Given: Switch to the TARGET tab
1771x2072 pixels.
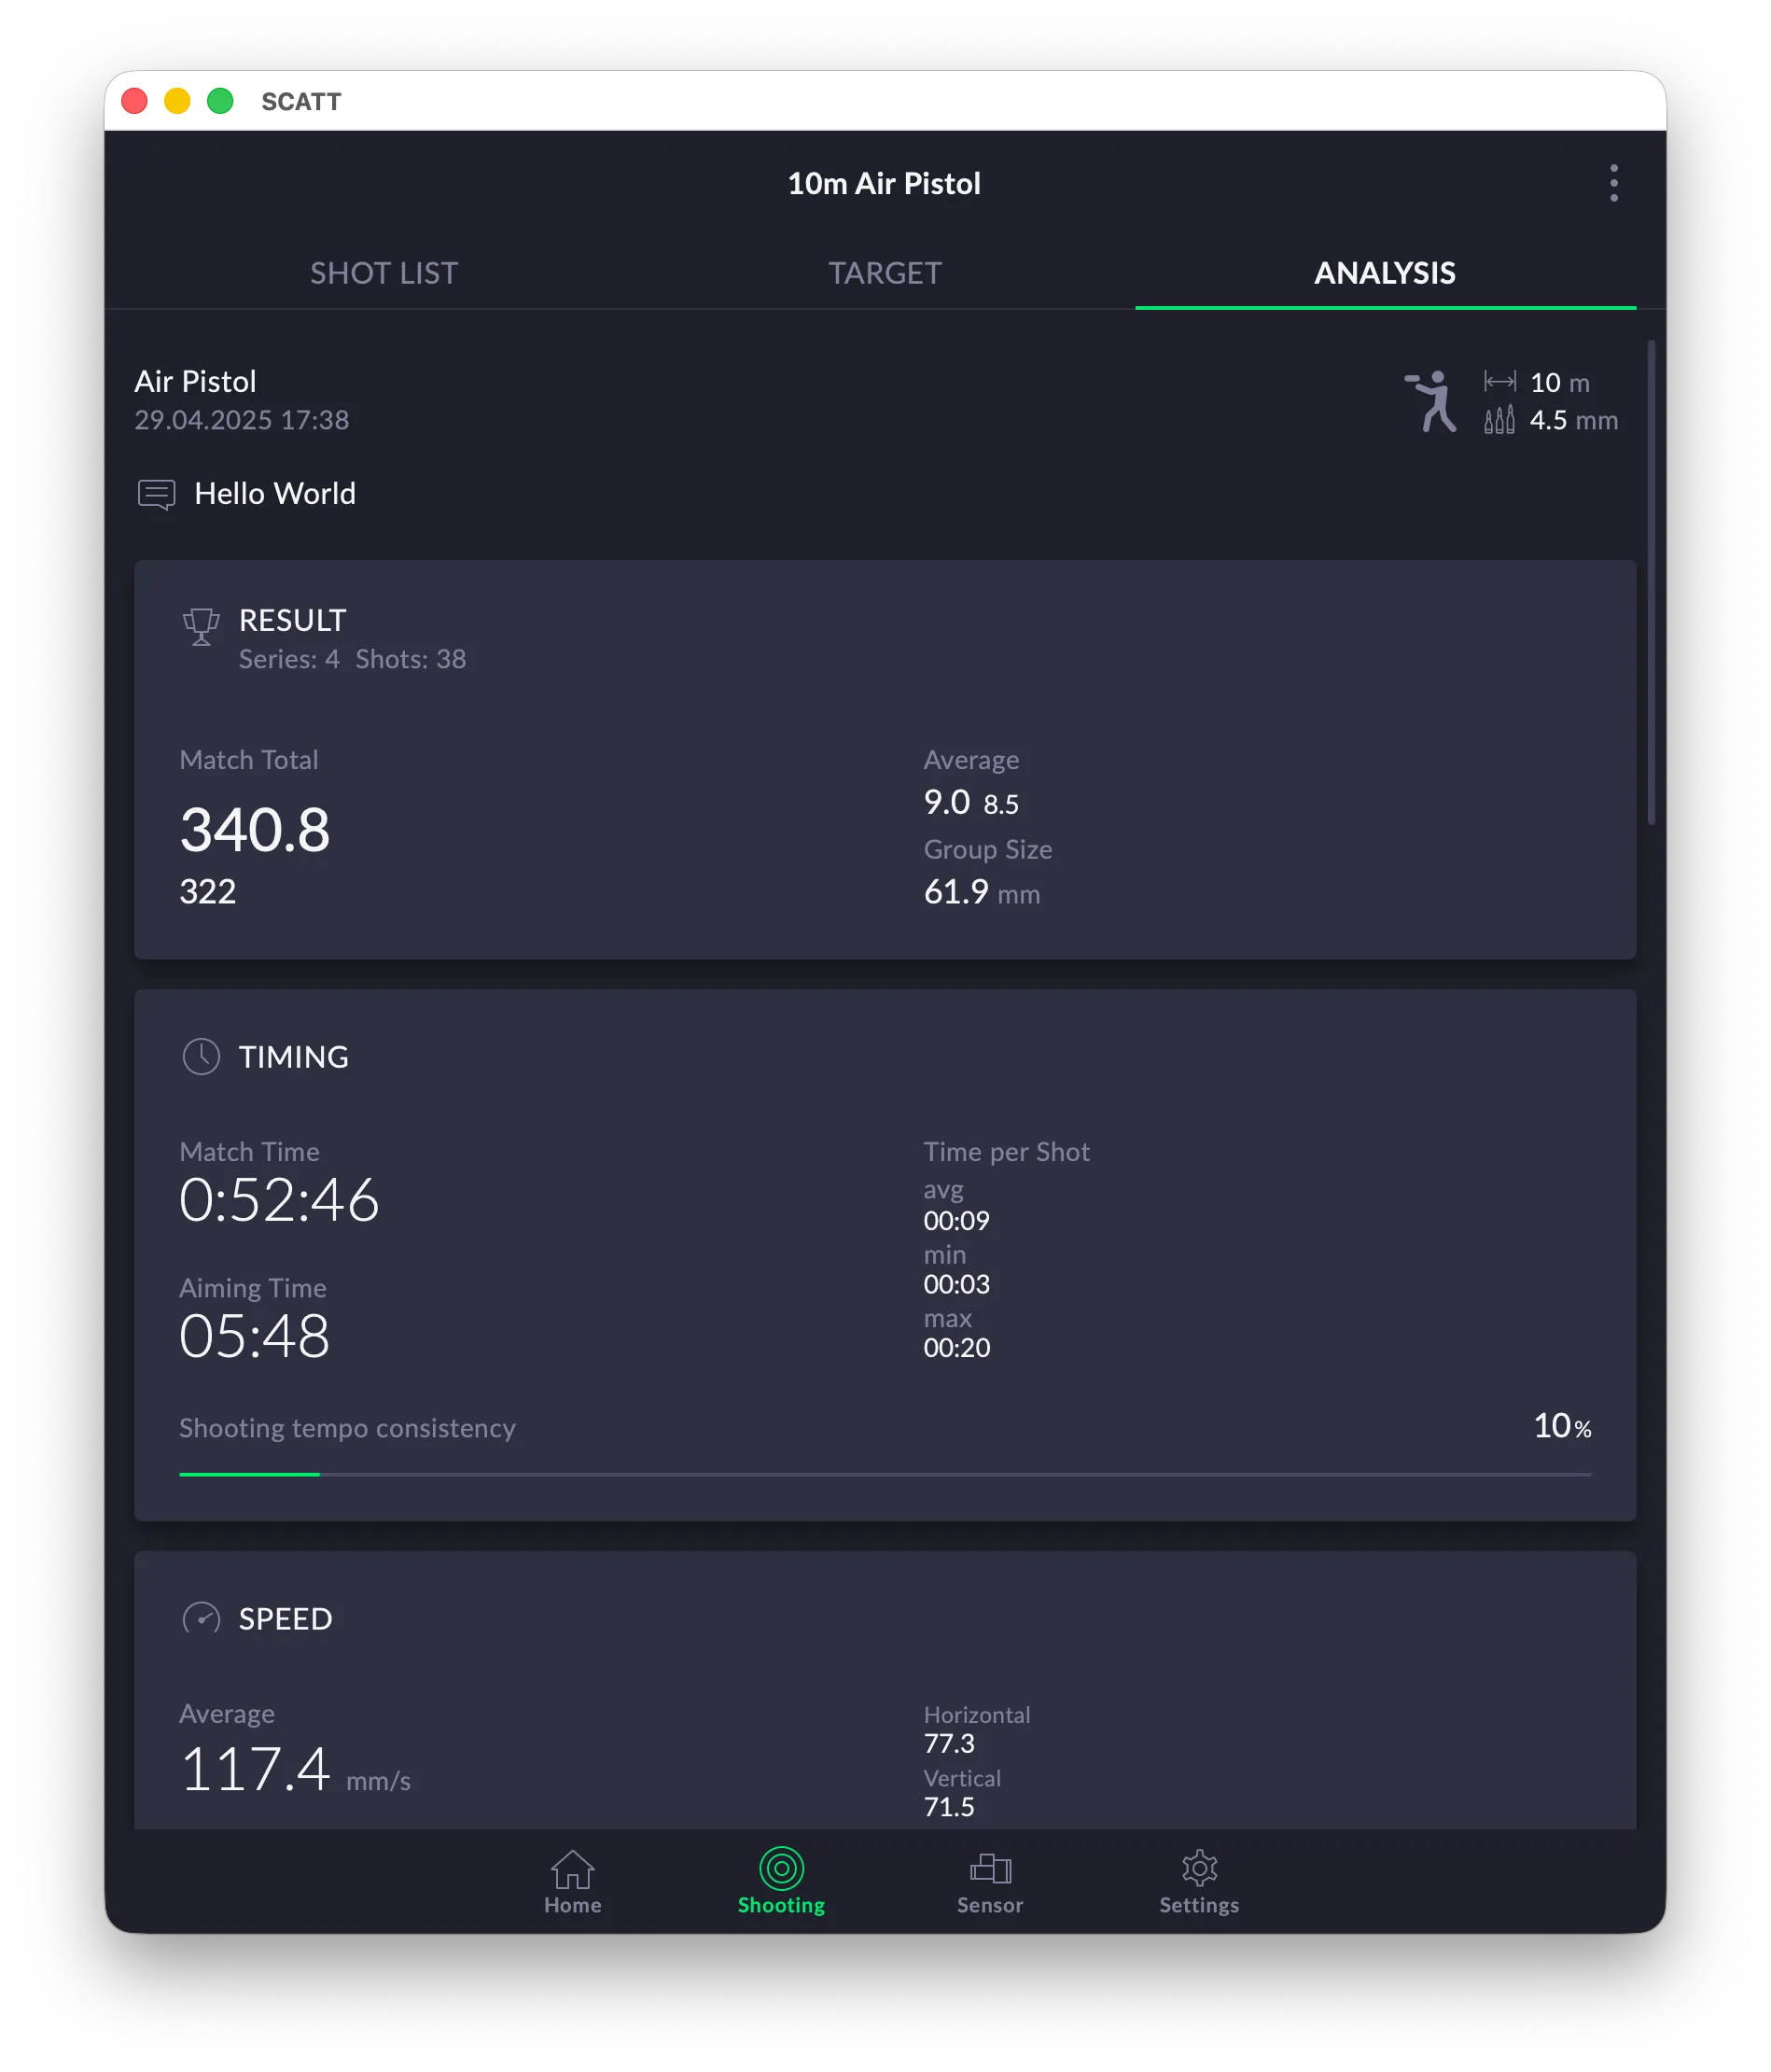Looking at the screenshot, I should pyautogui.click(x=884, y=272).
